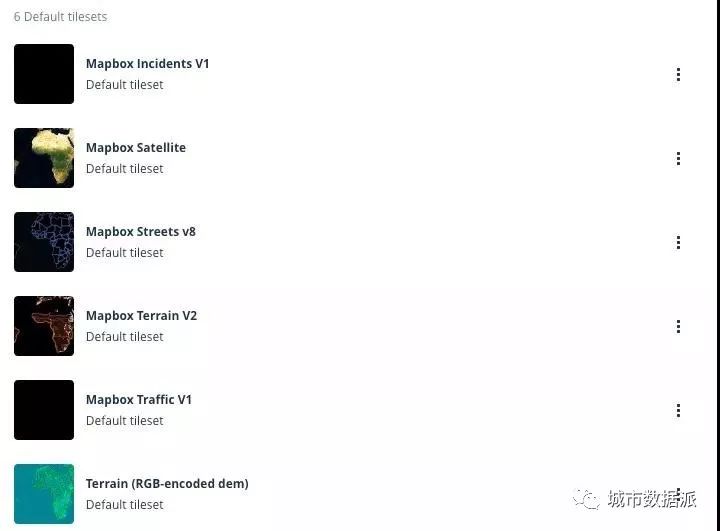Click the Mapbox Streets v8 title
Viewport: 720px width, 531px height.
coord(140,232)
